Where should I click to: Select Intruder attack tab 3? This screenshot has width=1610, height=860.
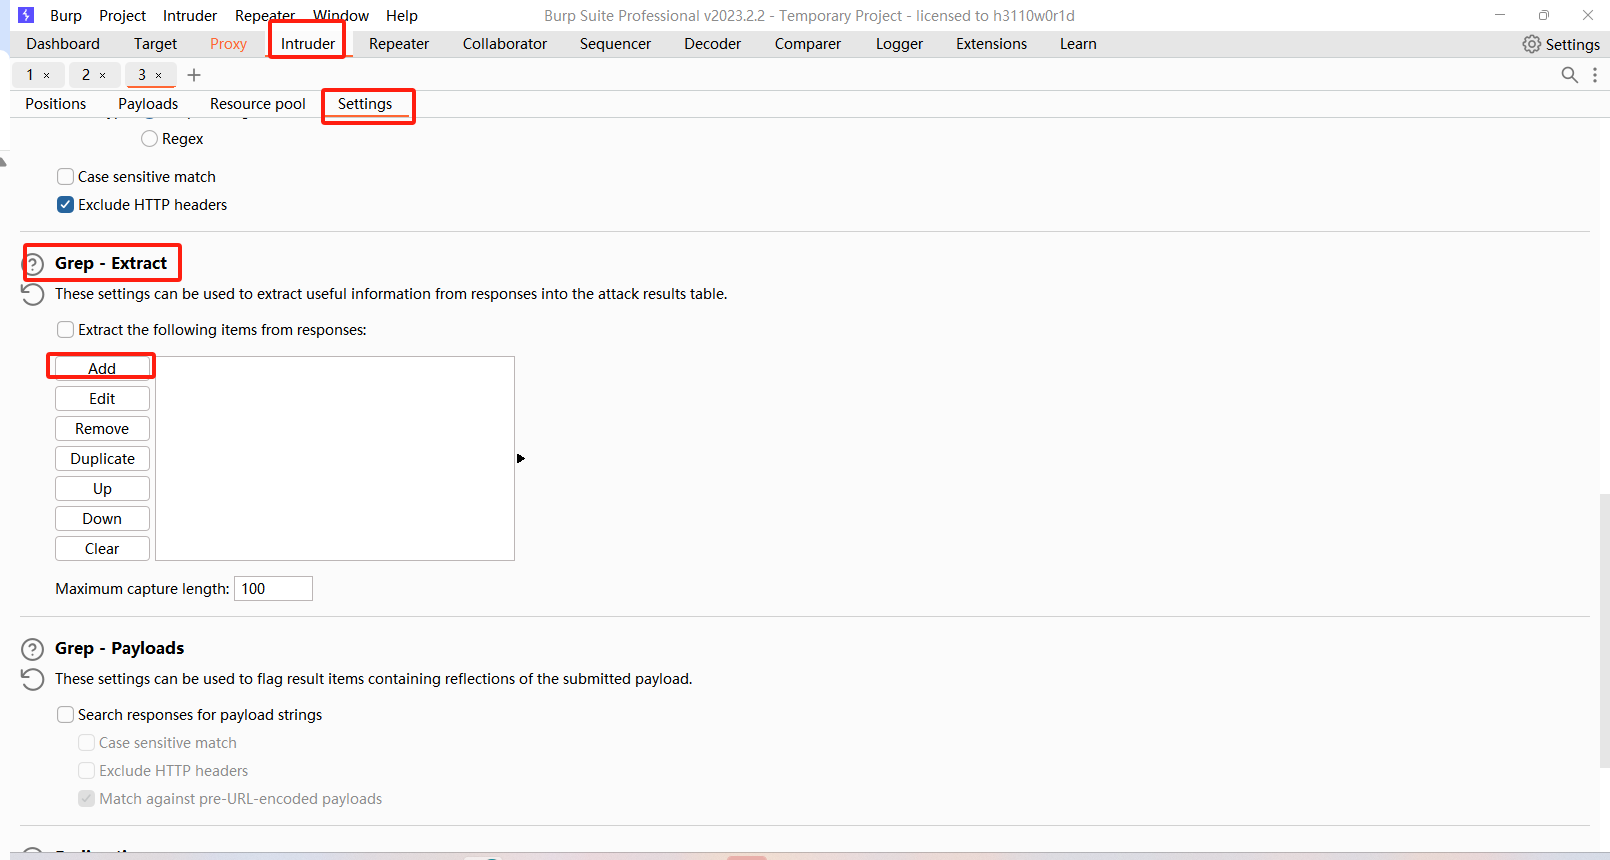(x=142, y=75)
